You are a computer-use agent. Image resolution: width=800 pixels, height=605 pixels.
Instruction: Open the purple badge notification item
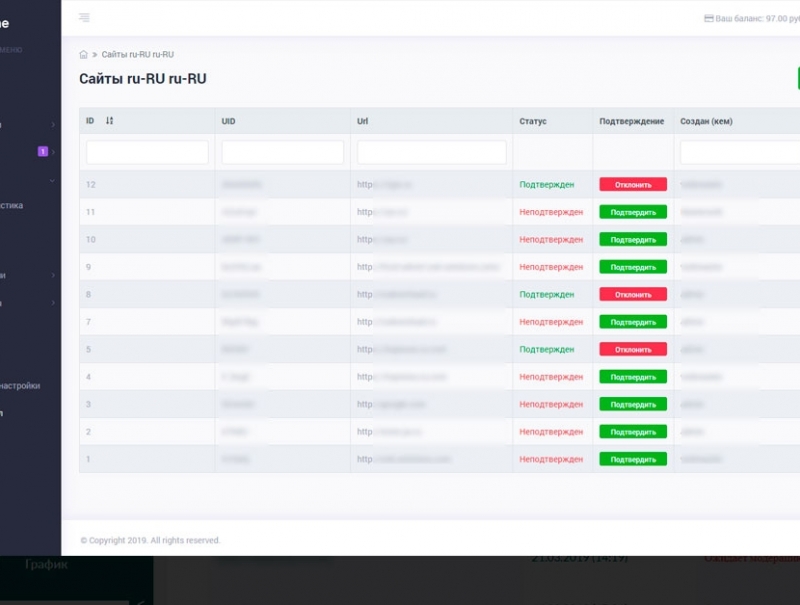pyautogui.click(x=43, y=152)
